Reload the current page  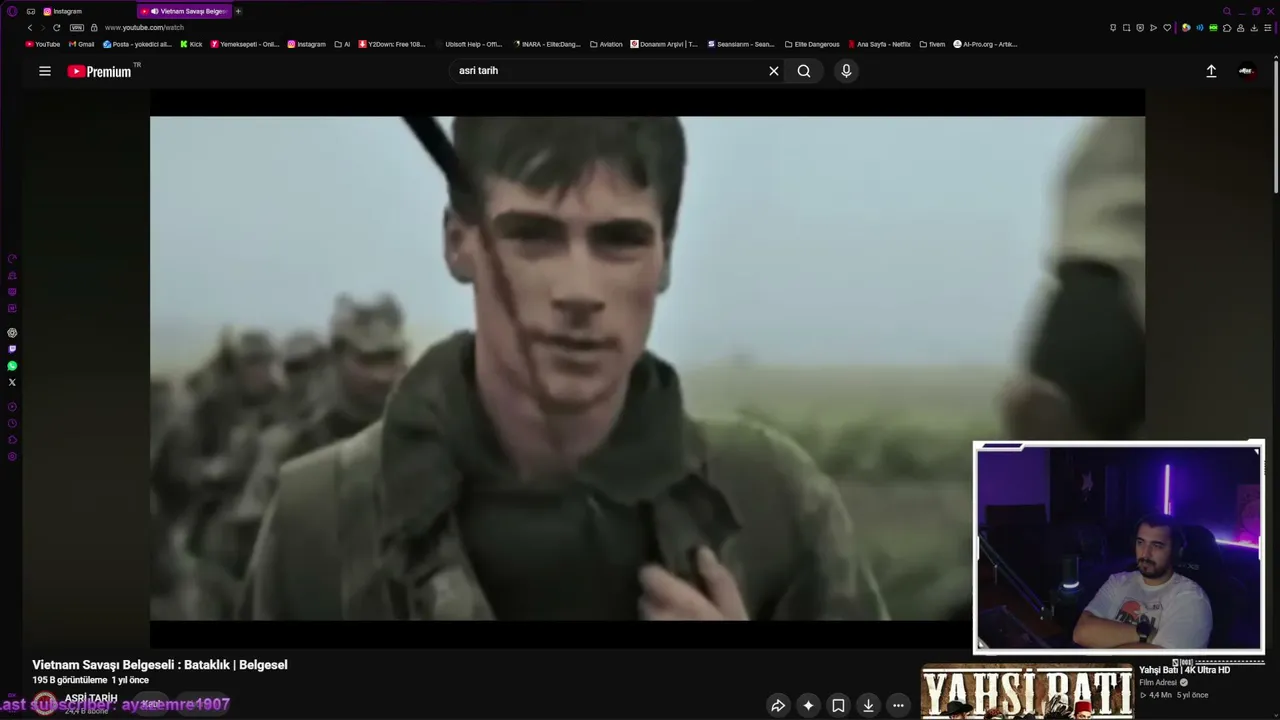click(x=56, y=28)
